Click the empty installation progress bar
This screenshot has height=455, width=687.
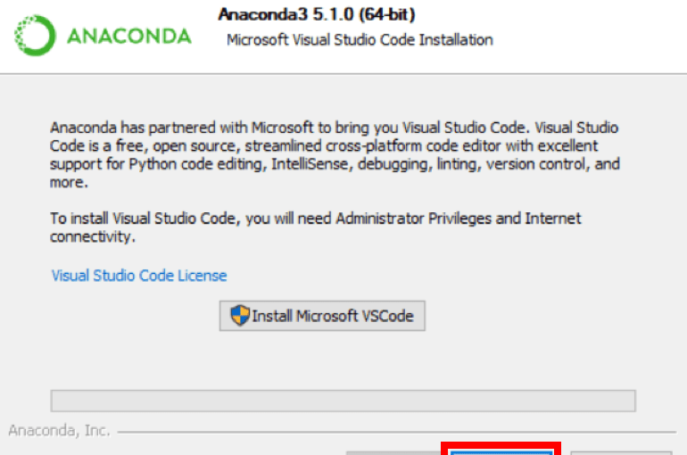pyautogui.click(x=343, y=401)
